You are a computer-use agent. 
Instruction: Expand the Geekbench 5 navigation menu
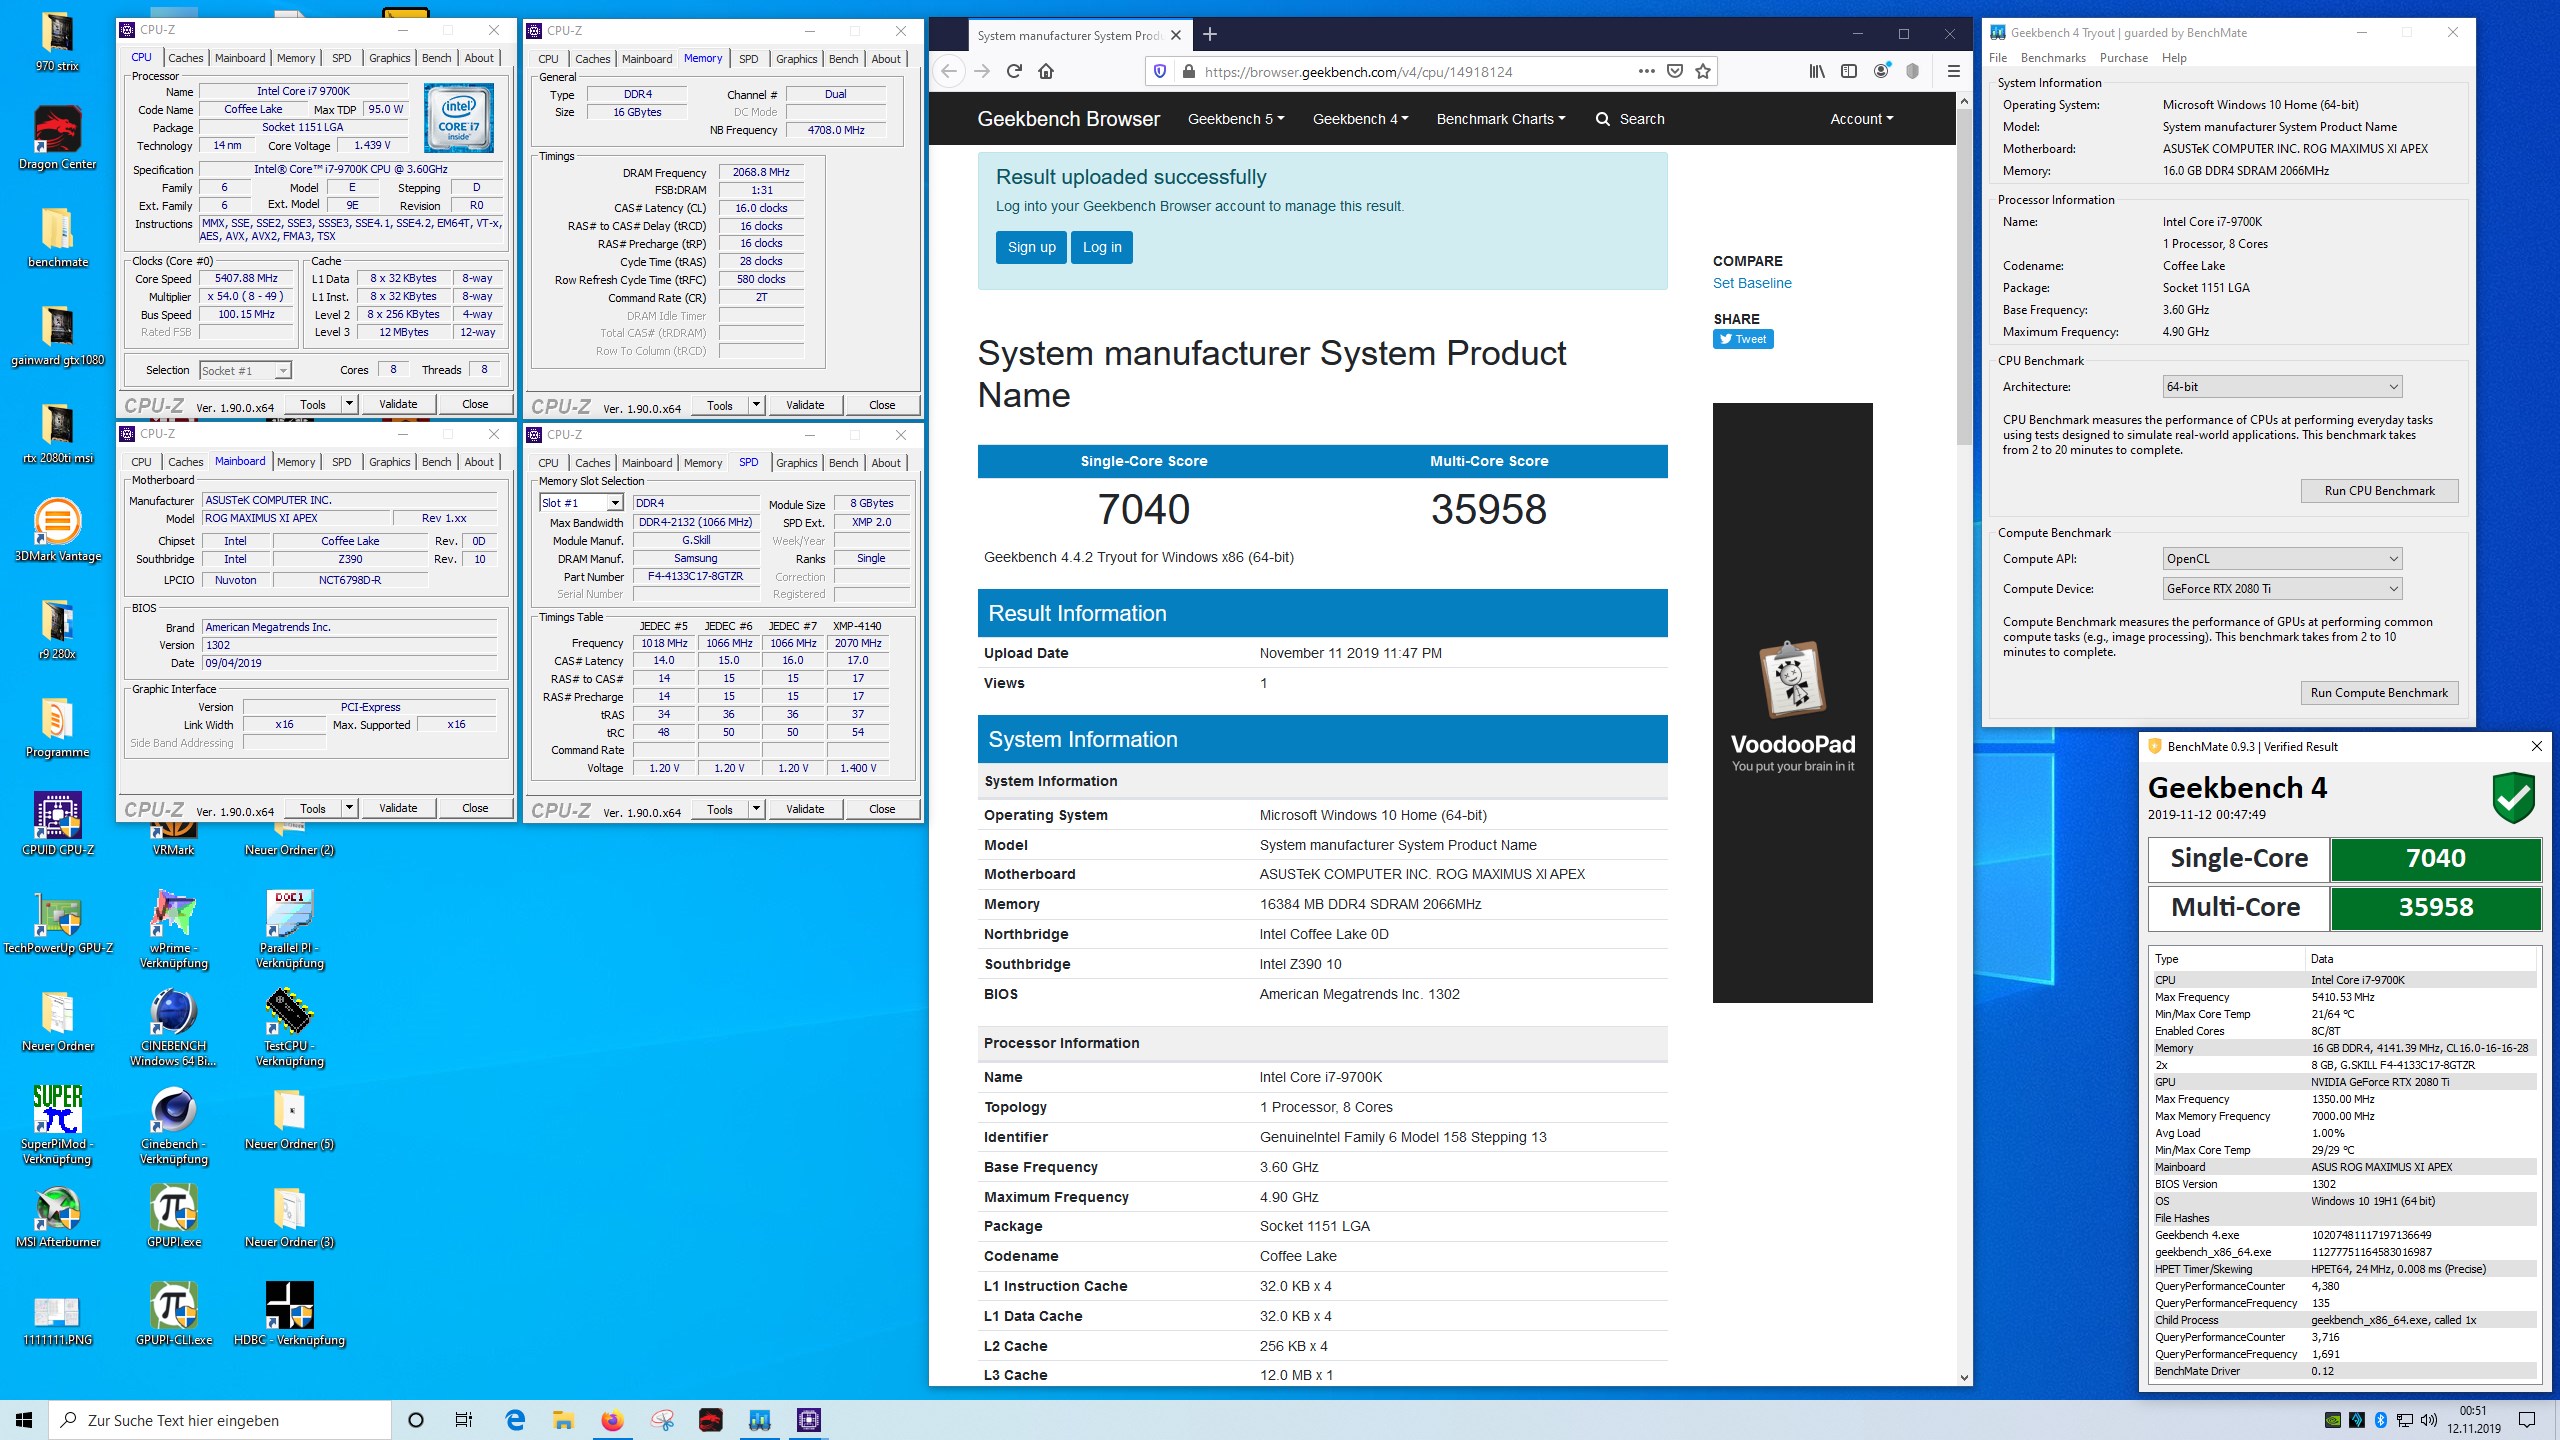[x=1236, y=119]
